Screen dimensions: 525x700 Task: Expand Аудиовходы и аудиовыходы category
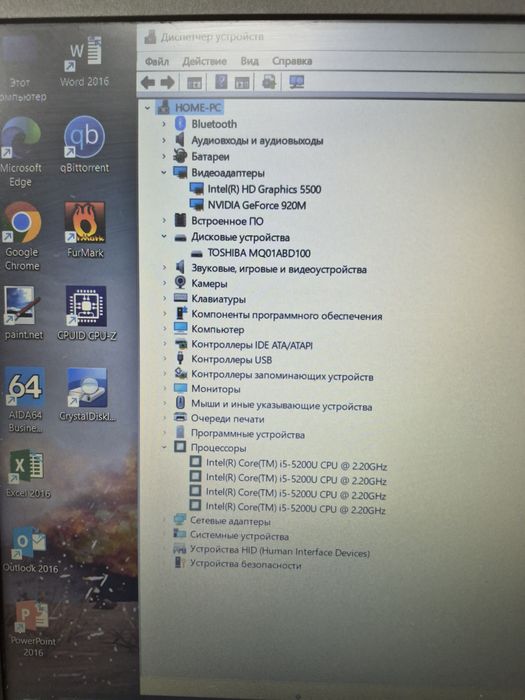tap(164, 140)
